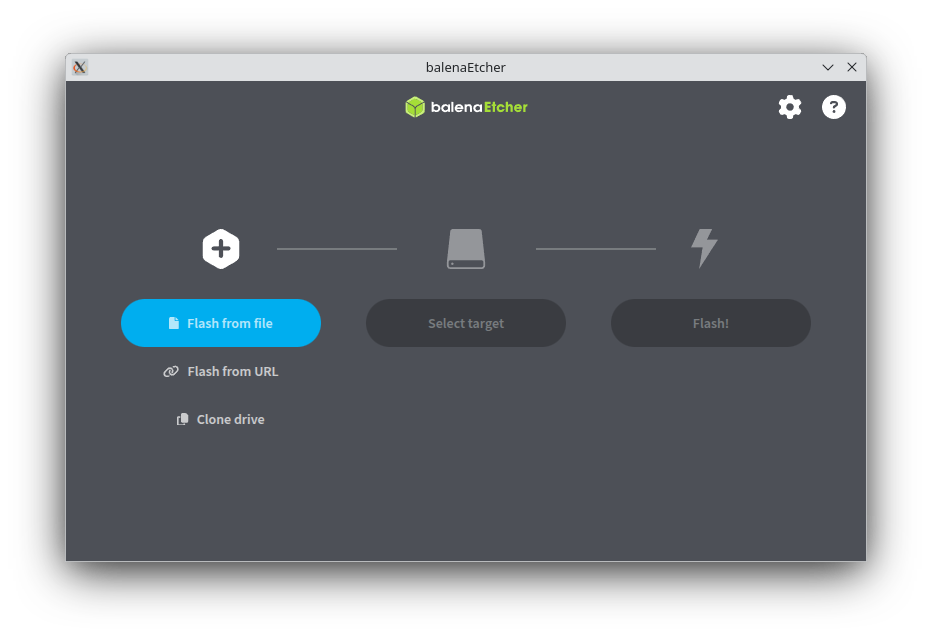932x639 pixels.
Task: Click the green cube balena logo
Action: click(415, 107)
